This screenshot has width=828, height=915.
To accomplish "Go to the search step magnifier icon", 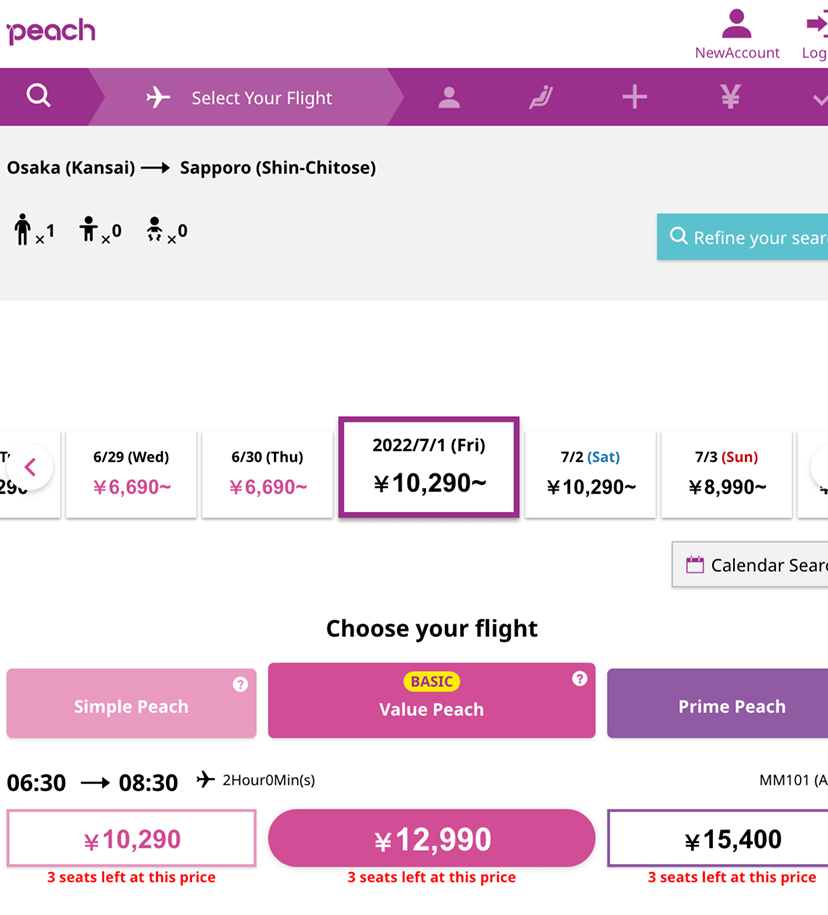I will pyautogui.click(x=39, y=96).
